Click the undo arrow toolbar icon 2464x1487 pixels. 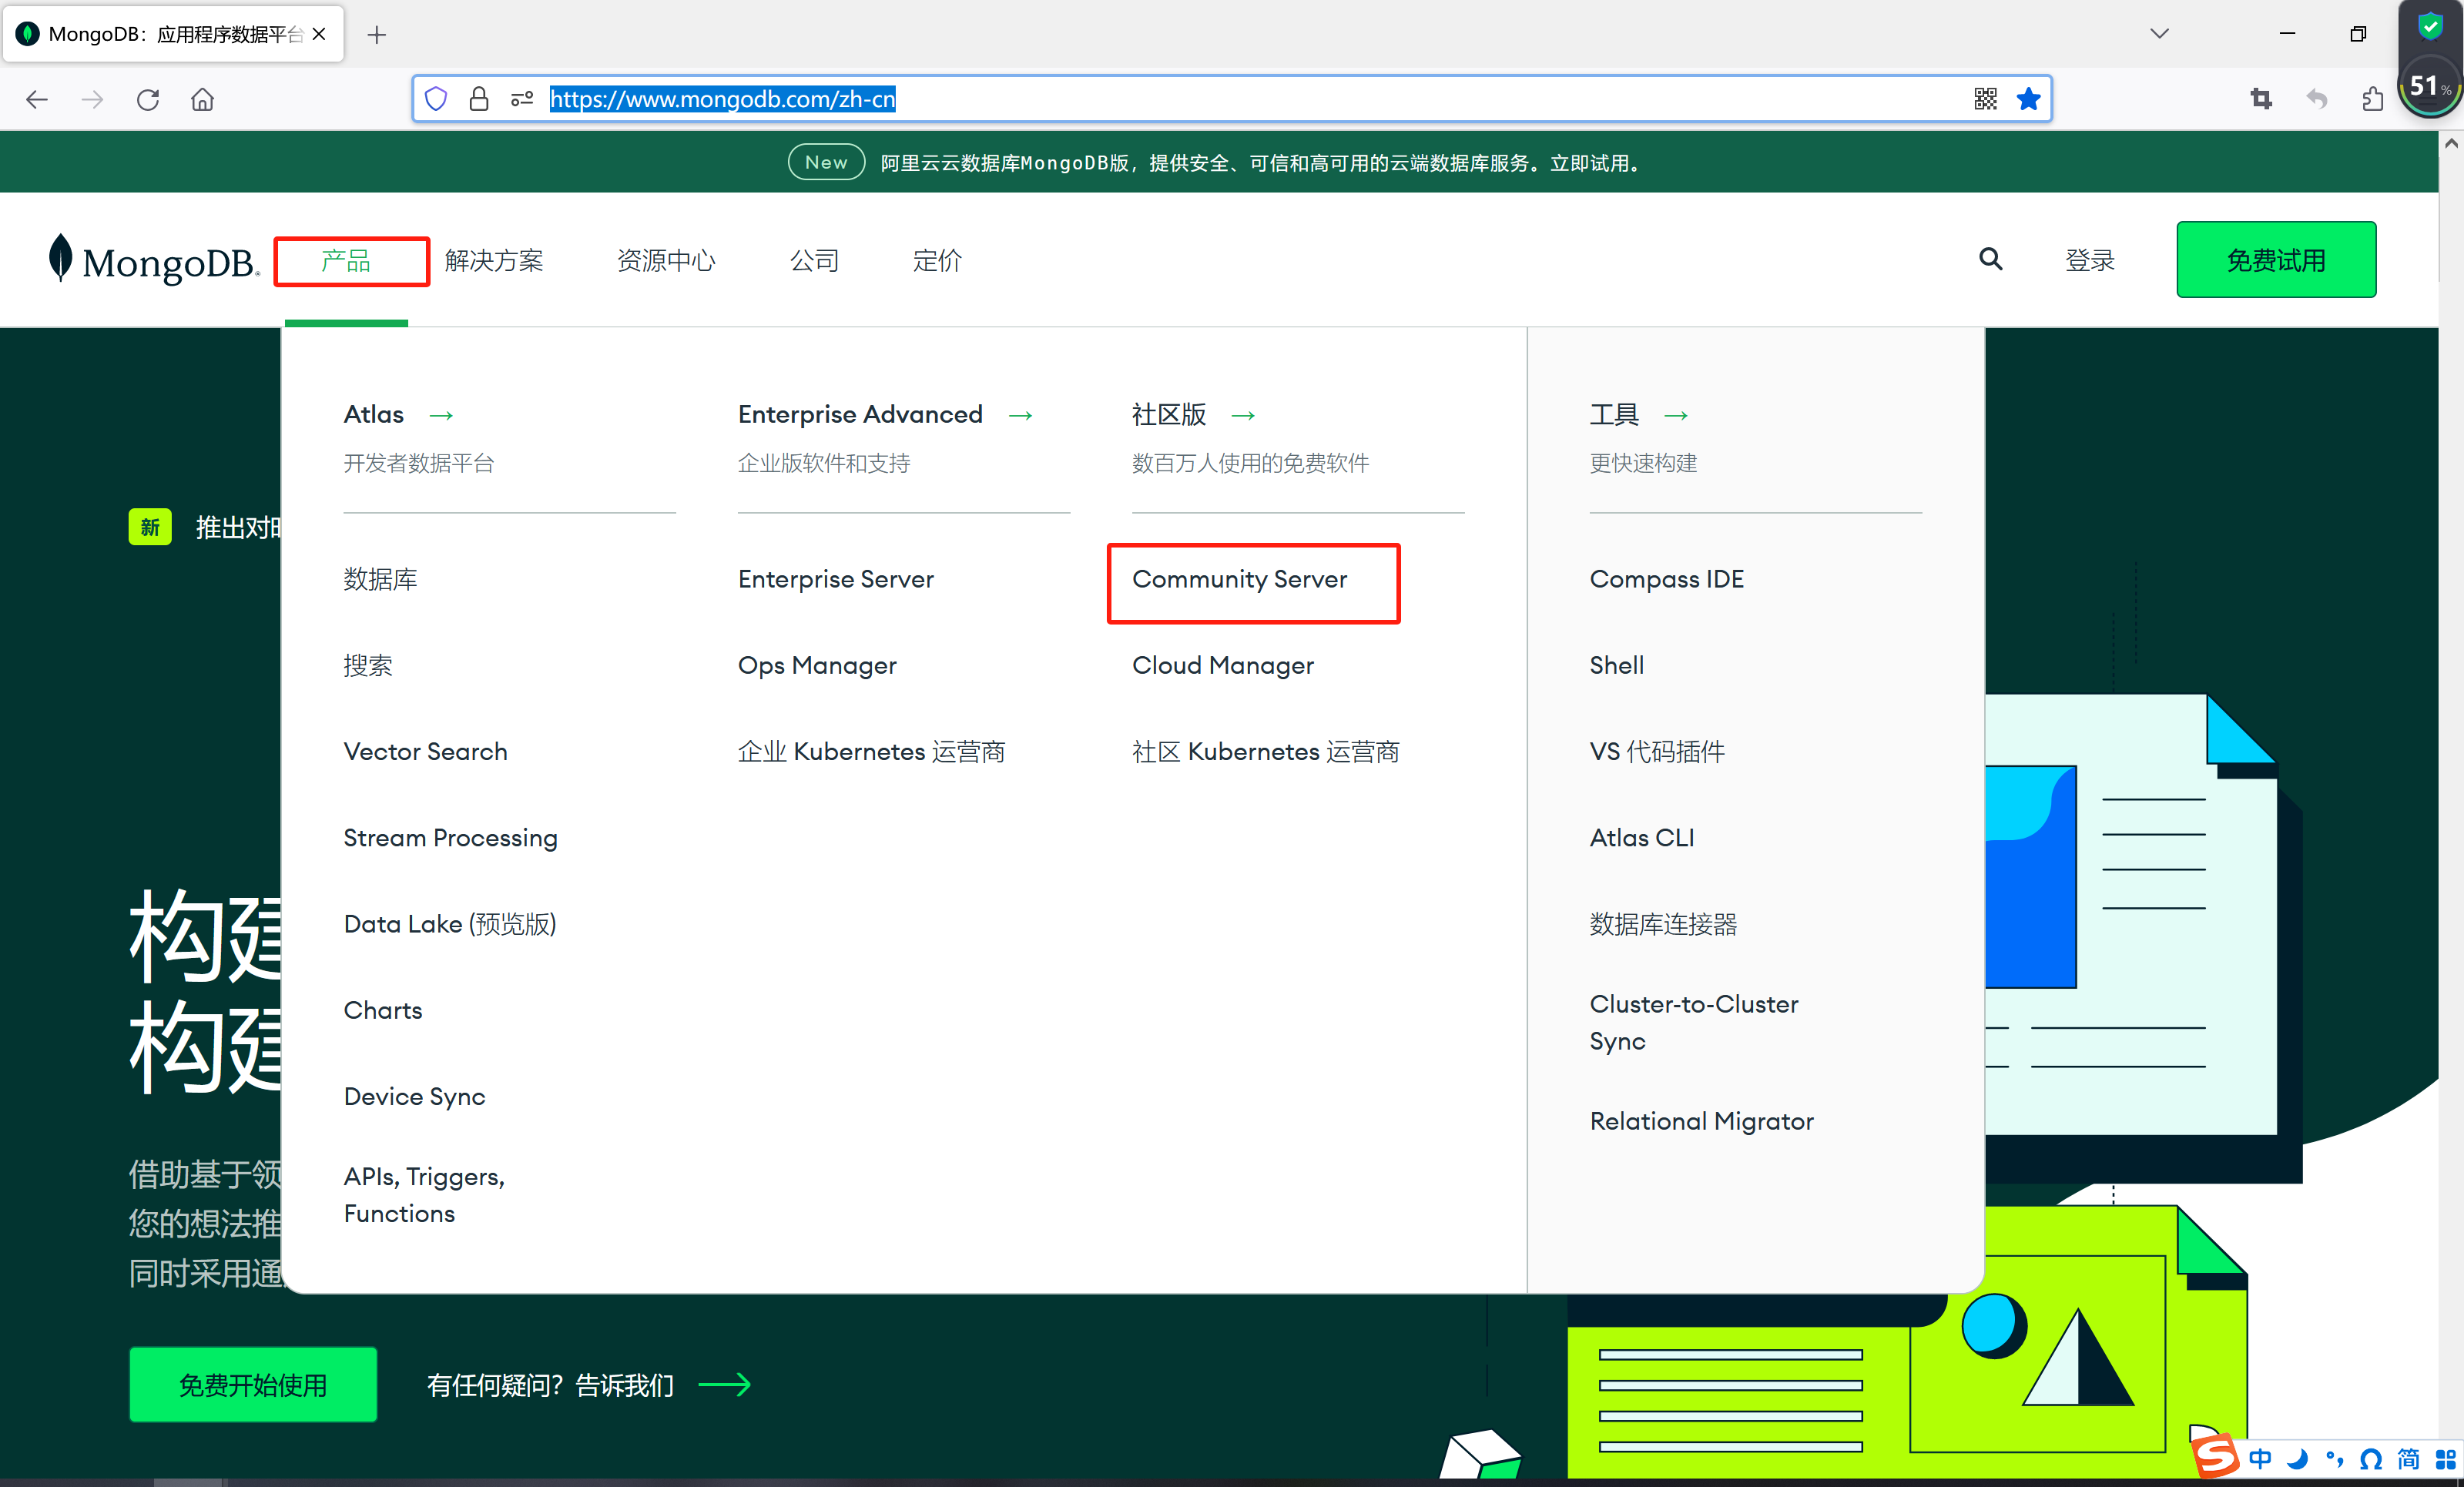coord(2317,99)
